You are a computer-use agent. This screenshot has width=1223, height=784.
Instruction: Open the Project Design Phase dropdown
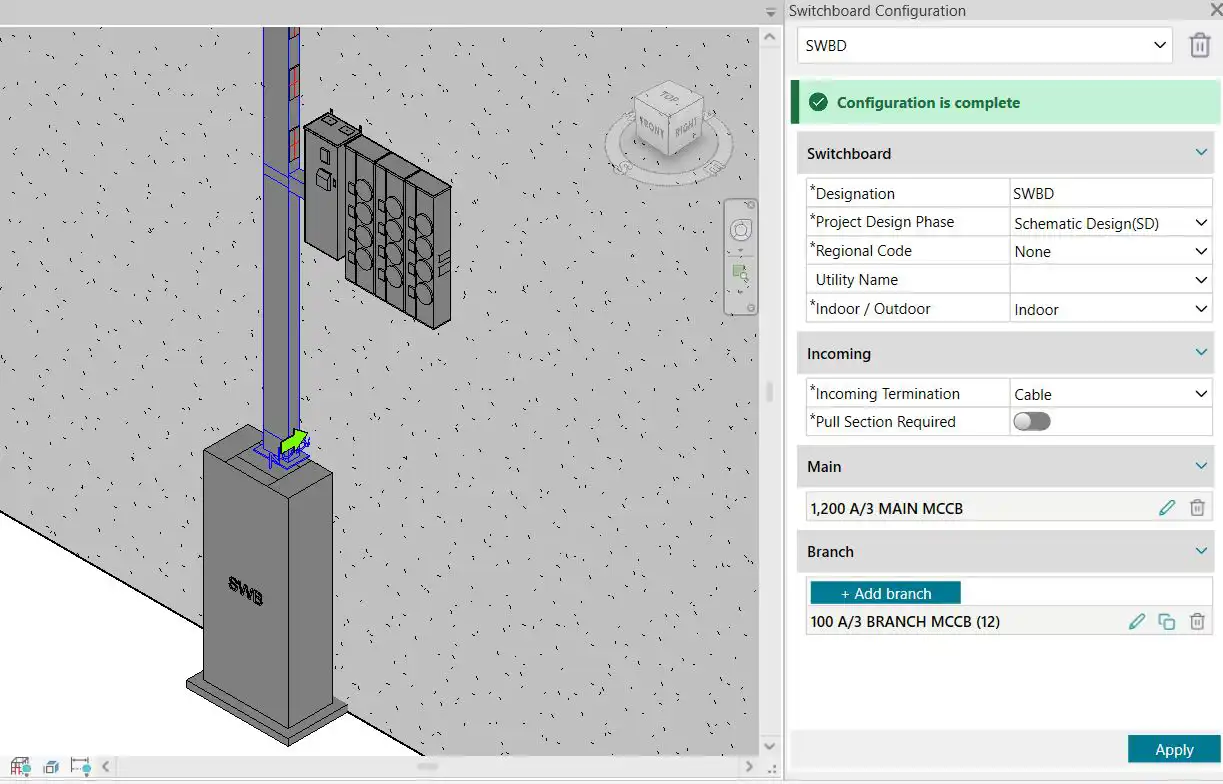[1199, 222]
